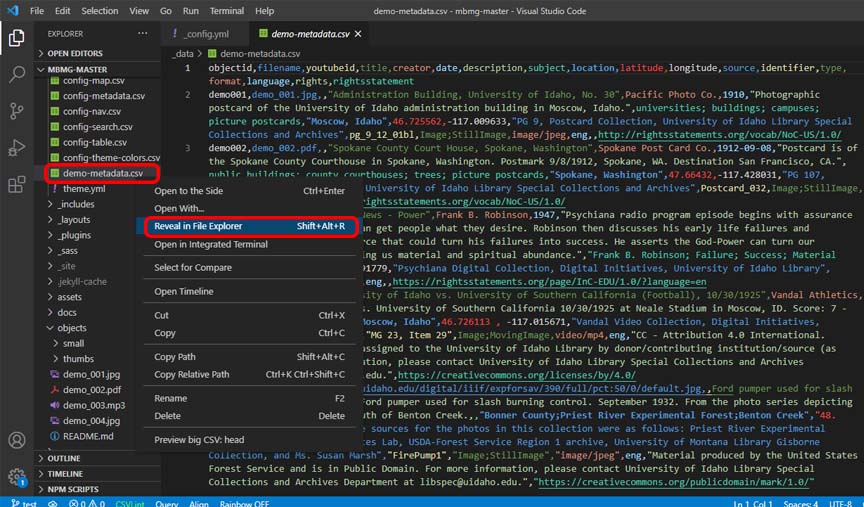Toggle Rainbow OFF in the status bar
This screenshot has height=507, width=864.
tap(245, 503)
